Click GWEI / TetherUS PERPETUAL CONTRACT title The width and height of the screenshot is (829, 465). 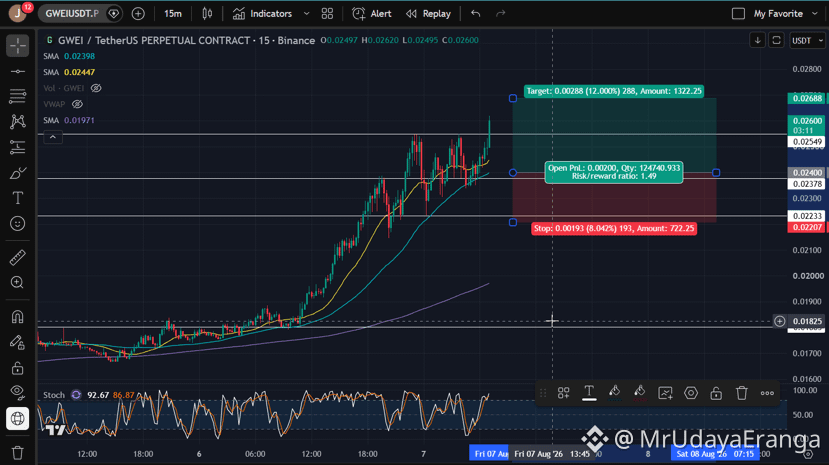click(186, 40)
